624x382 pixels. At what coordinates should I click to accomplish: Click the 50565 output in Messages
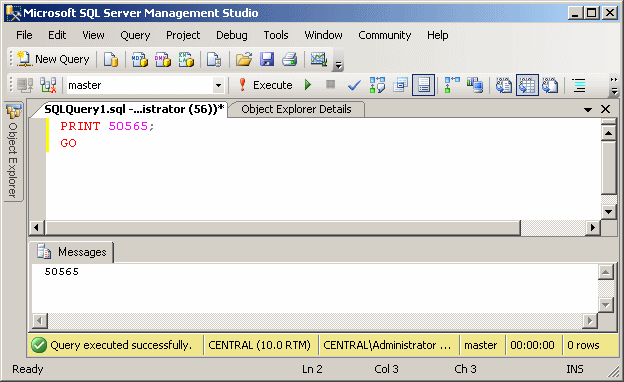[x=62, y=271]
